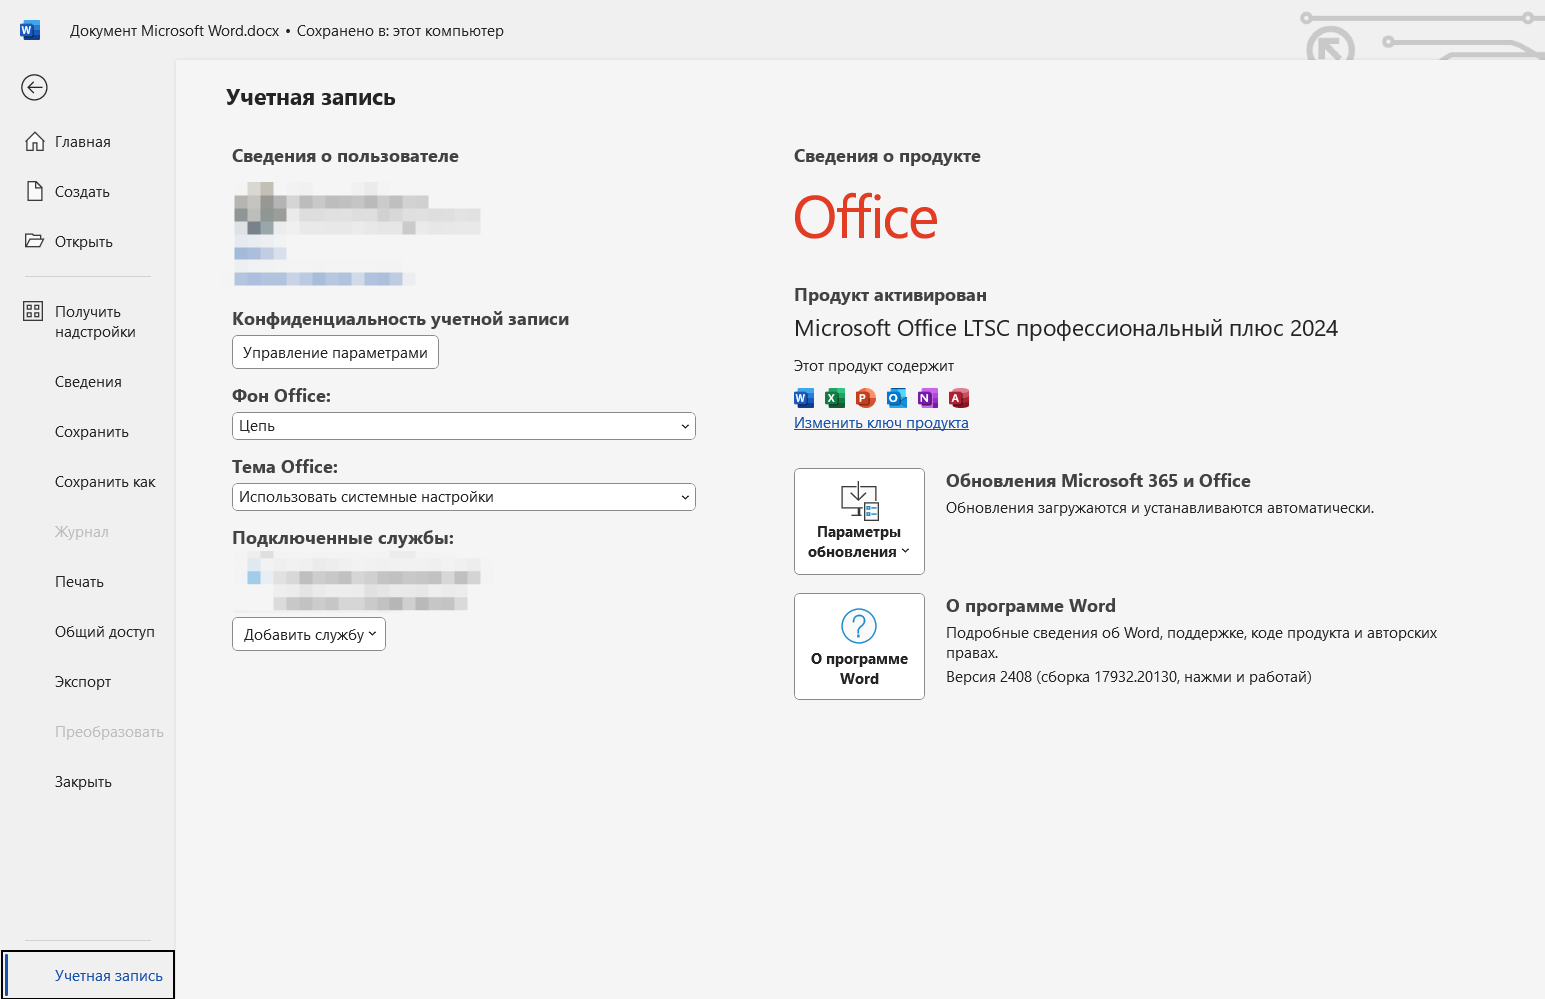Image resolution: width=1545 pixels, height=999 pixels.
Task: Click the PowerPoint app icon under product contents
Action: coord(866,398)
